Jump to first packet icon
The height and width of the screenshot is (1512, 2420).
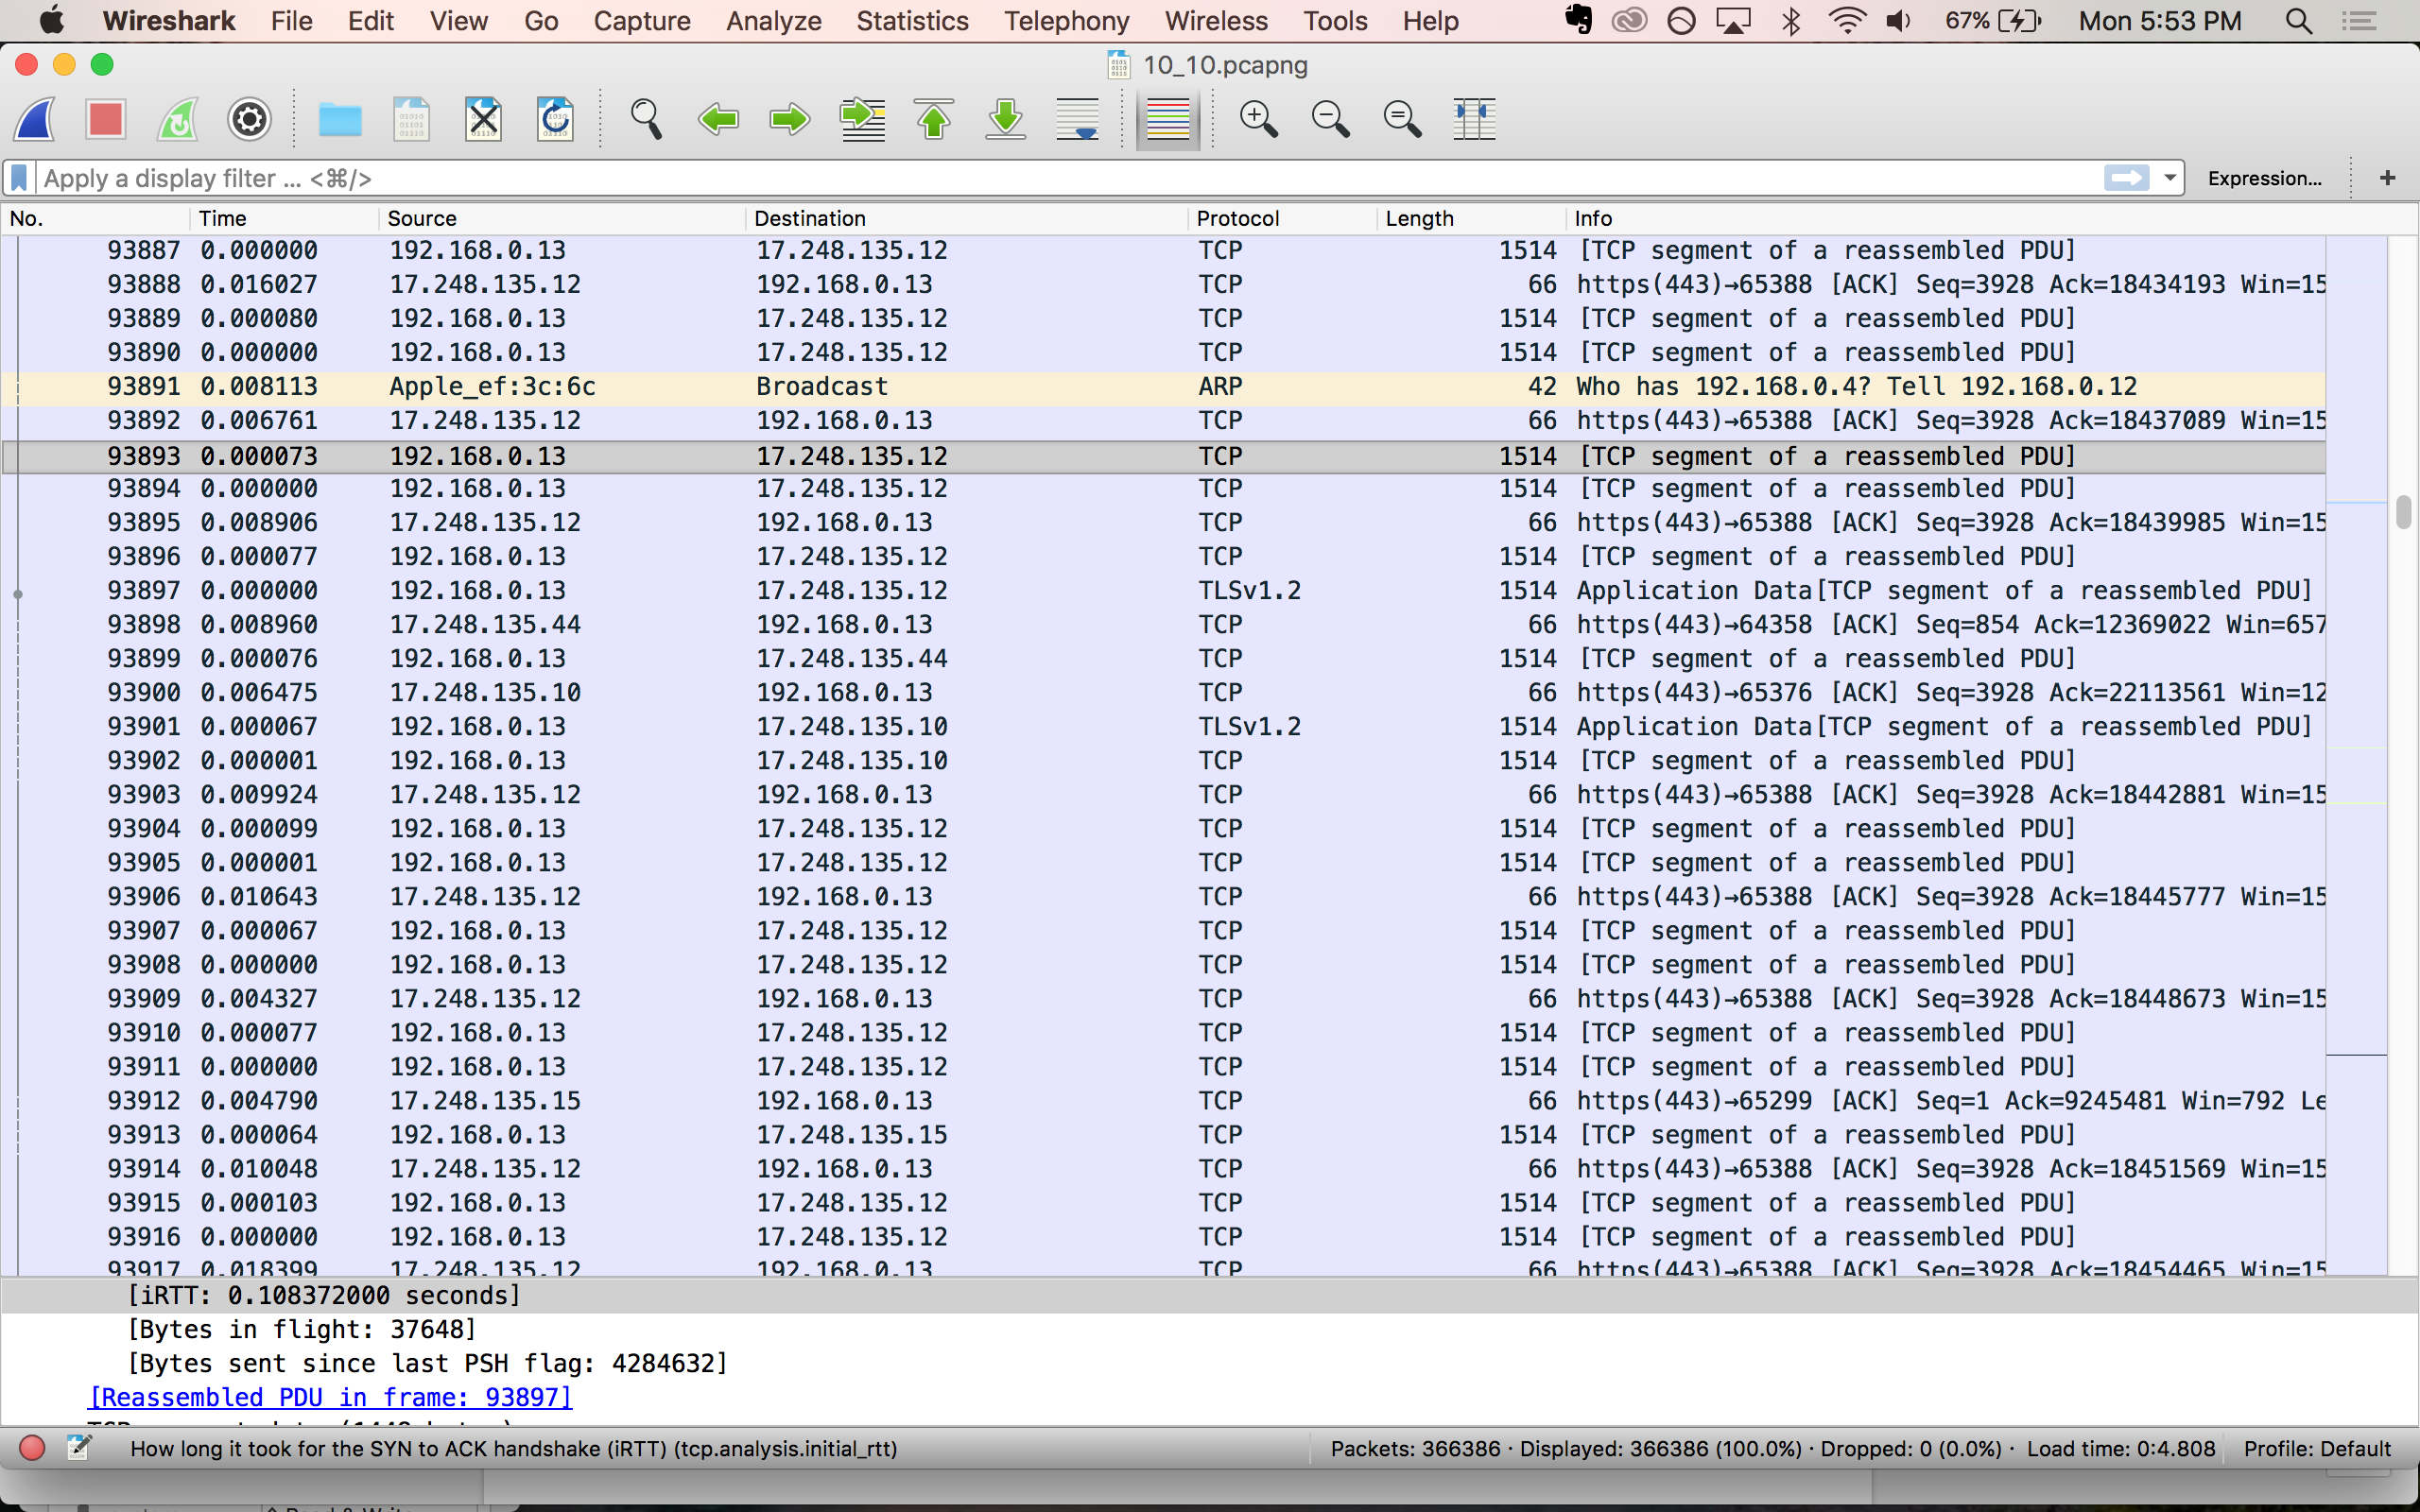(934, 120)
